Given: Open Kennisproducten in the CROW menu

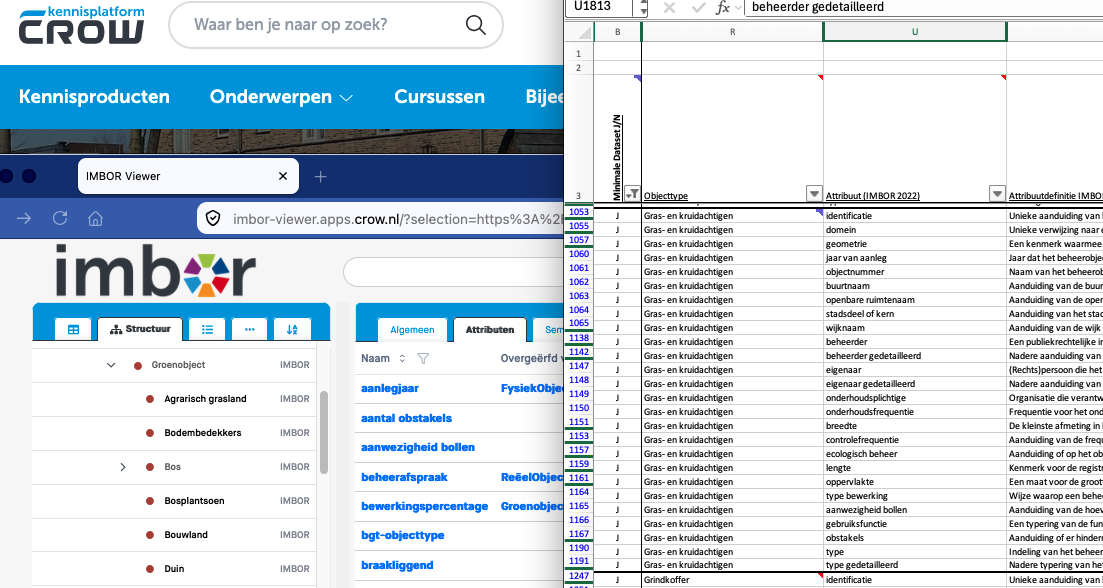Looking at the screenshot, I should [x=94, y=97].
